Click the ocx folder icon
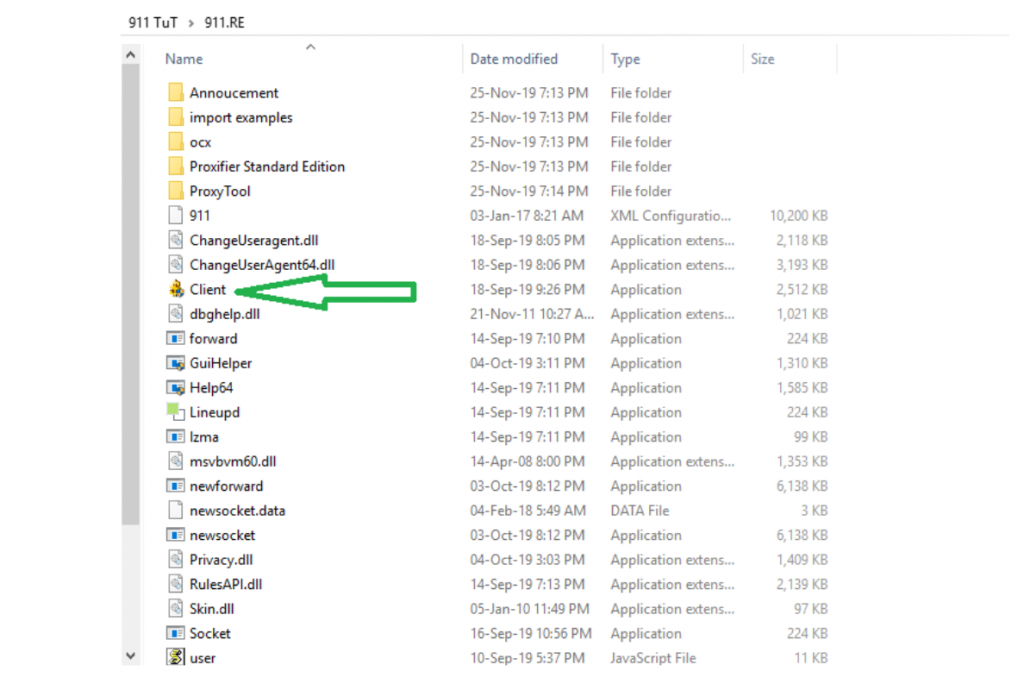The width and height of the screenshot is (1024, 690). pos(176,142)
